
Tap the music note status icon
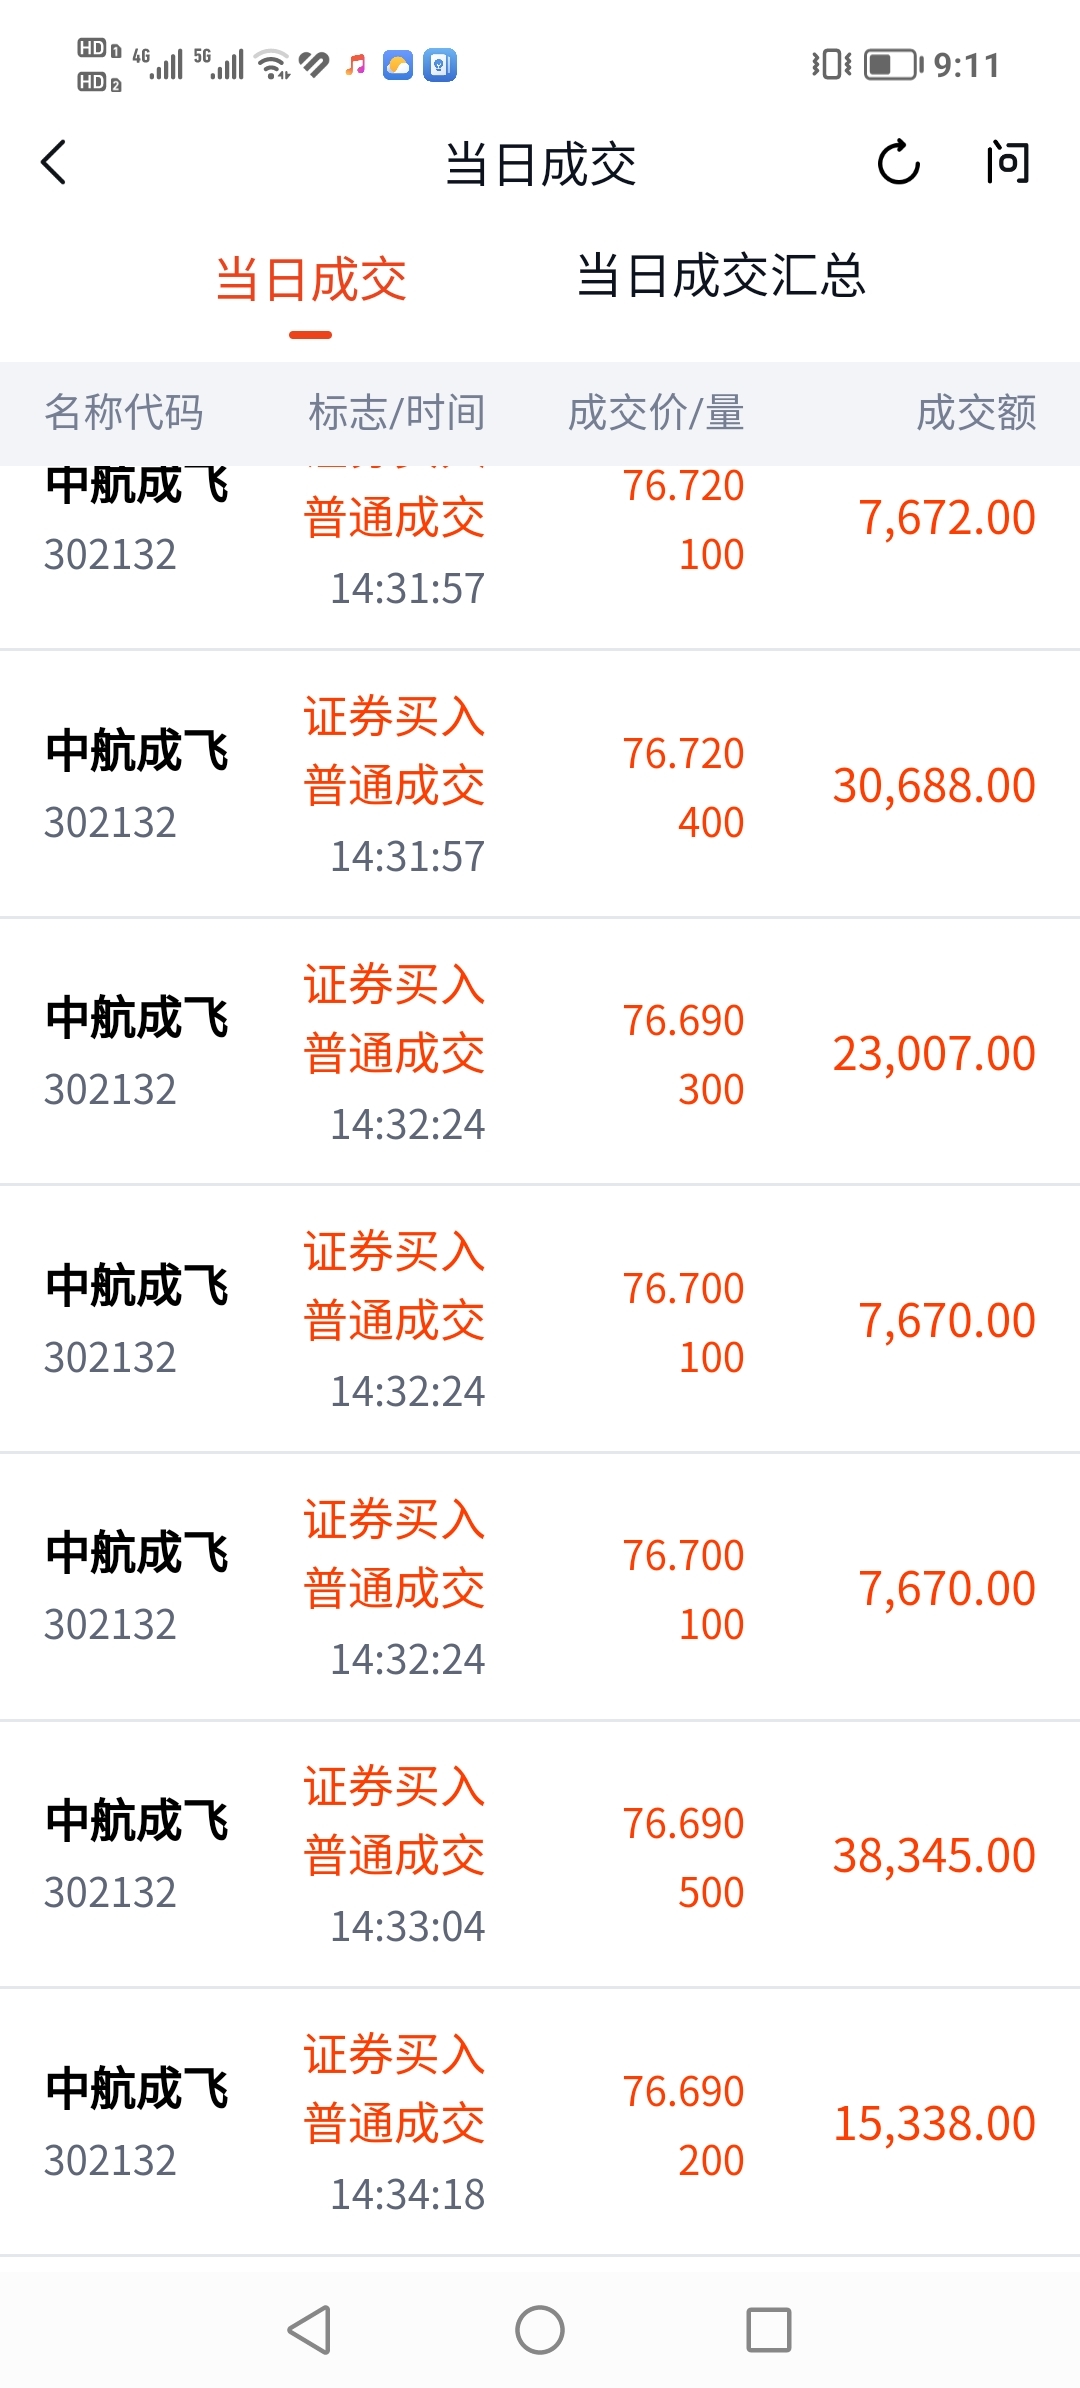[x=355, y=66]
